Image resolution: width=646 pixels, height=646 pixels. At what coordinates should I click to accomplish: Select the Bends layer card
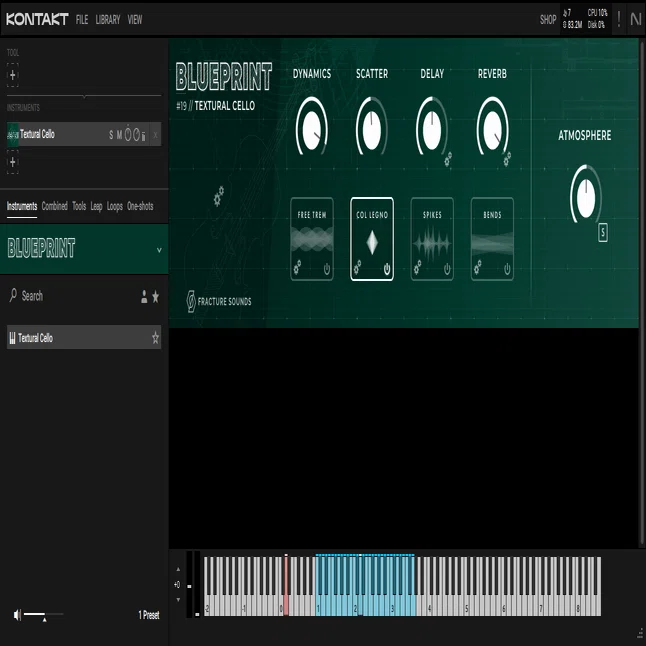click(x=492, y=237)
